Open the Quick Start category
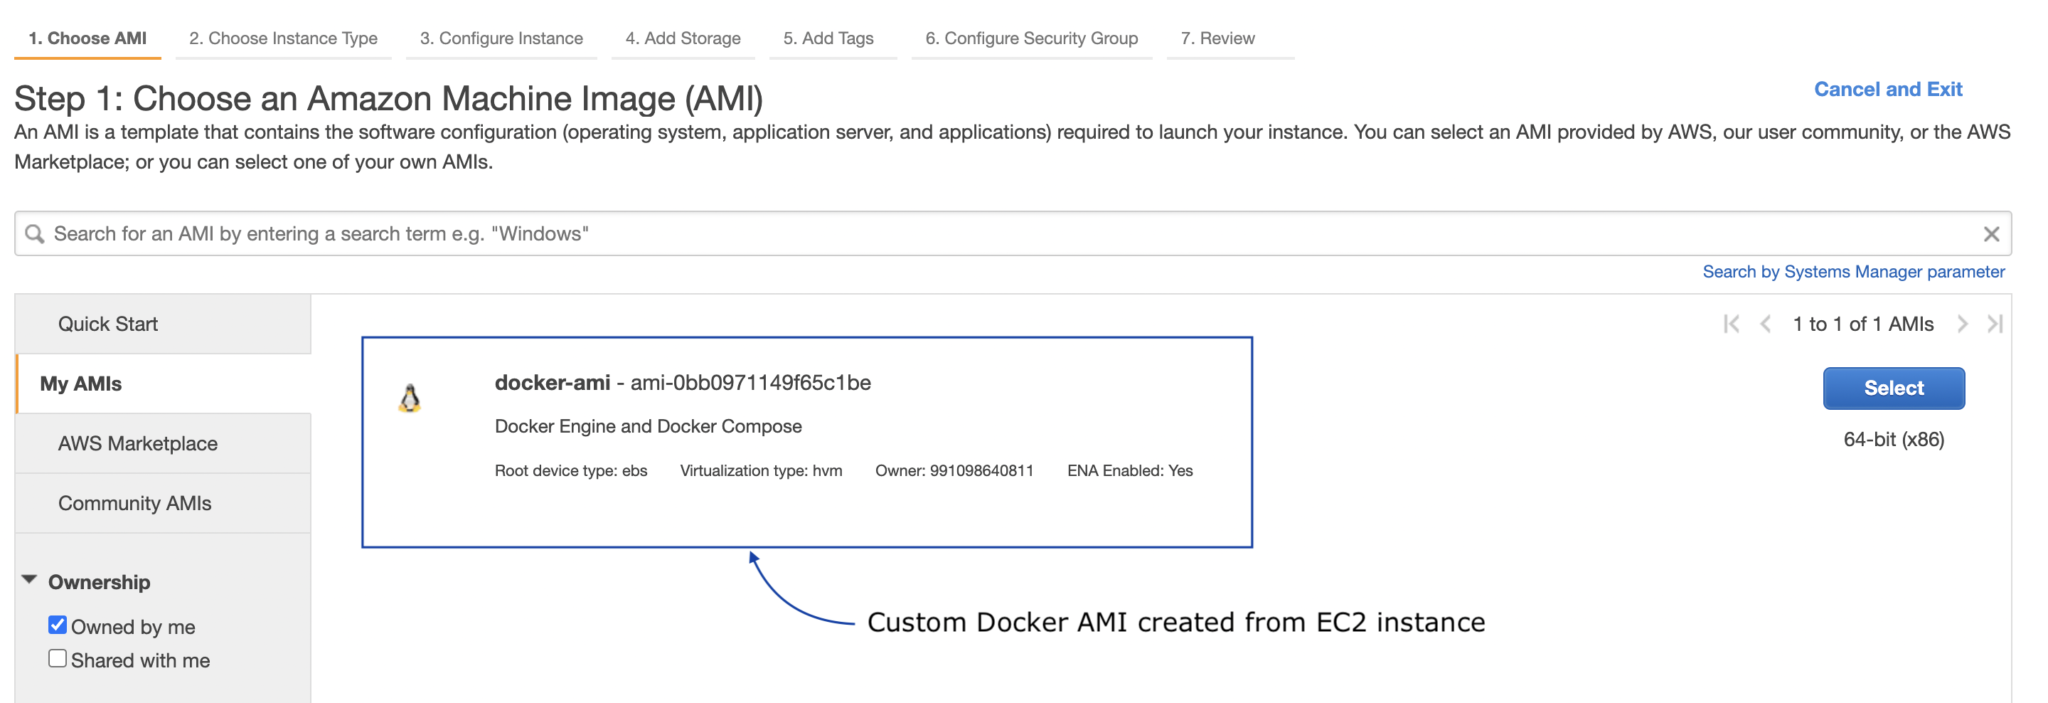The height and width of the screenshot is (703, 2048). tap(163, 324)
